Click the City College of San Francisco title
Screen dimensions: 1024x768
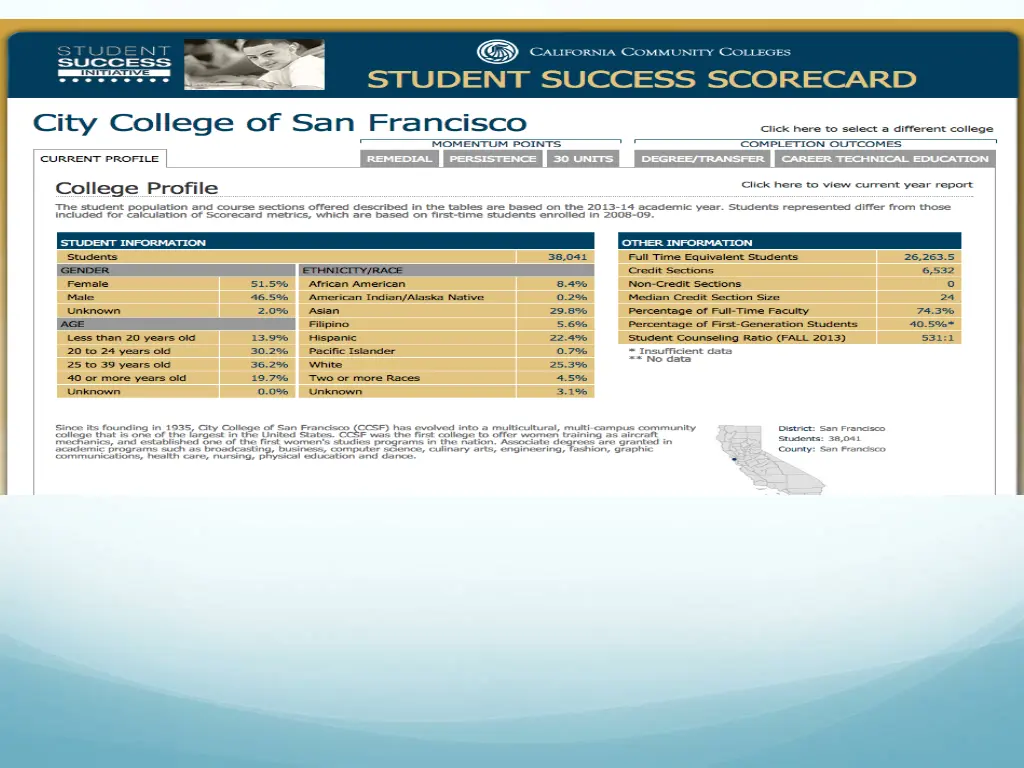[x=280, y=122]
